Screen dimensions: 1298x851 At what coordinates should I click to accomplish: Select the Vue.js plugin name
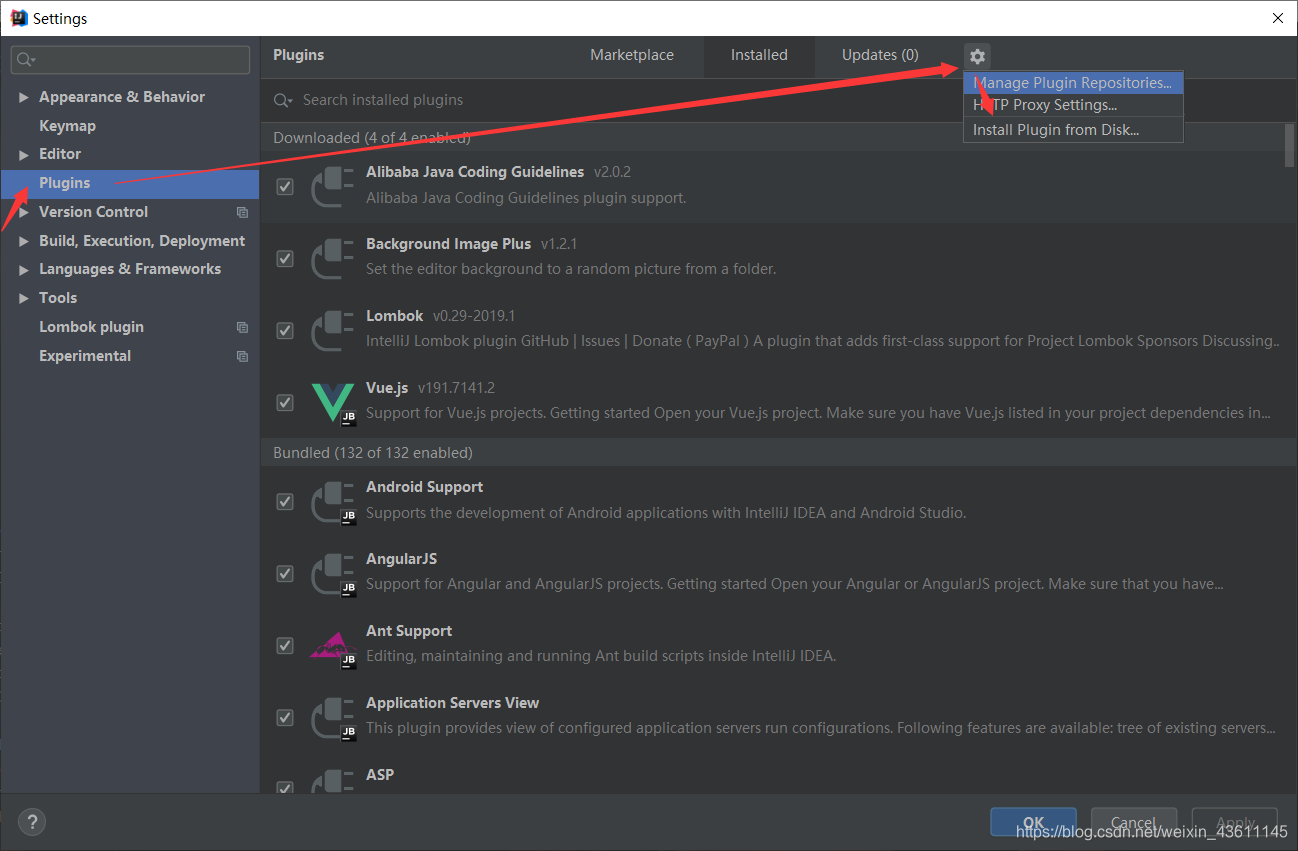click(387, 388)
